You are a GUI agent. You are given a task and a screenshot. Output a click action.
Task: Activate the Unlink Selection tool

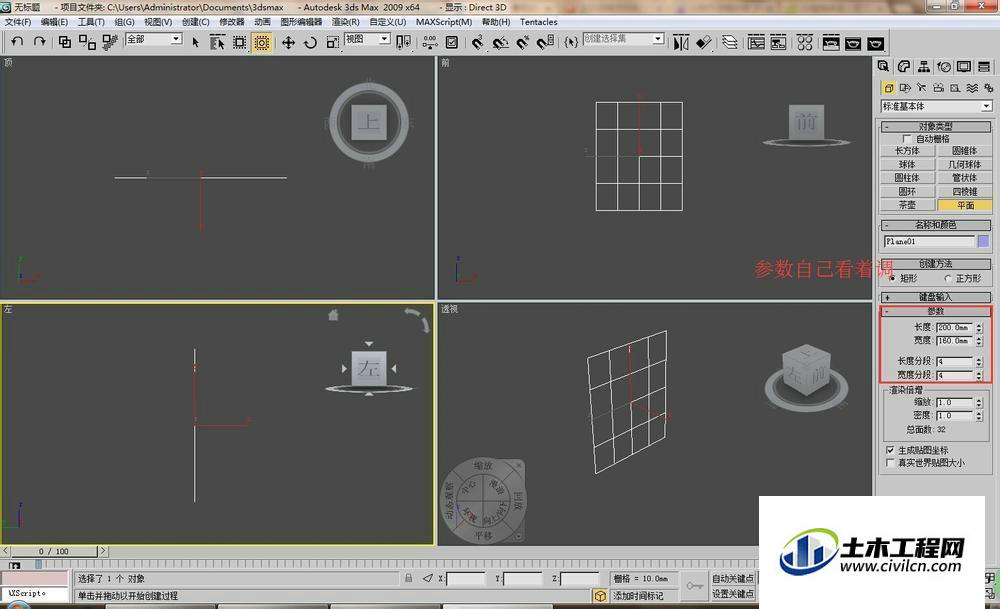(x=87, y=42)
